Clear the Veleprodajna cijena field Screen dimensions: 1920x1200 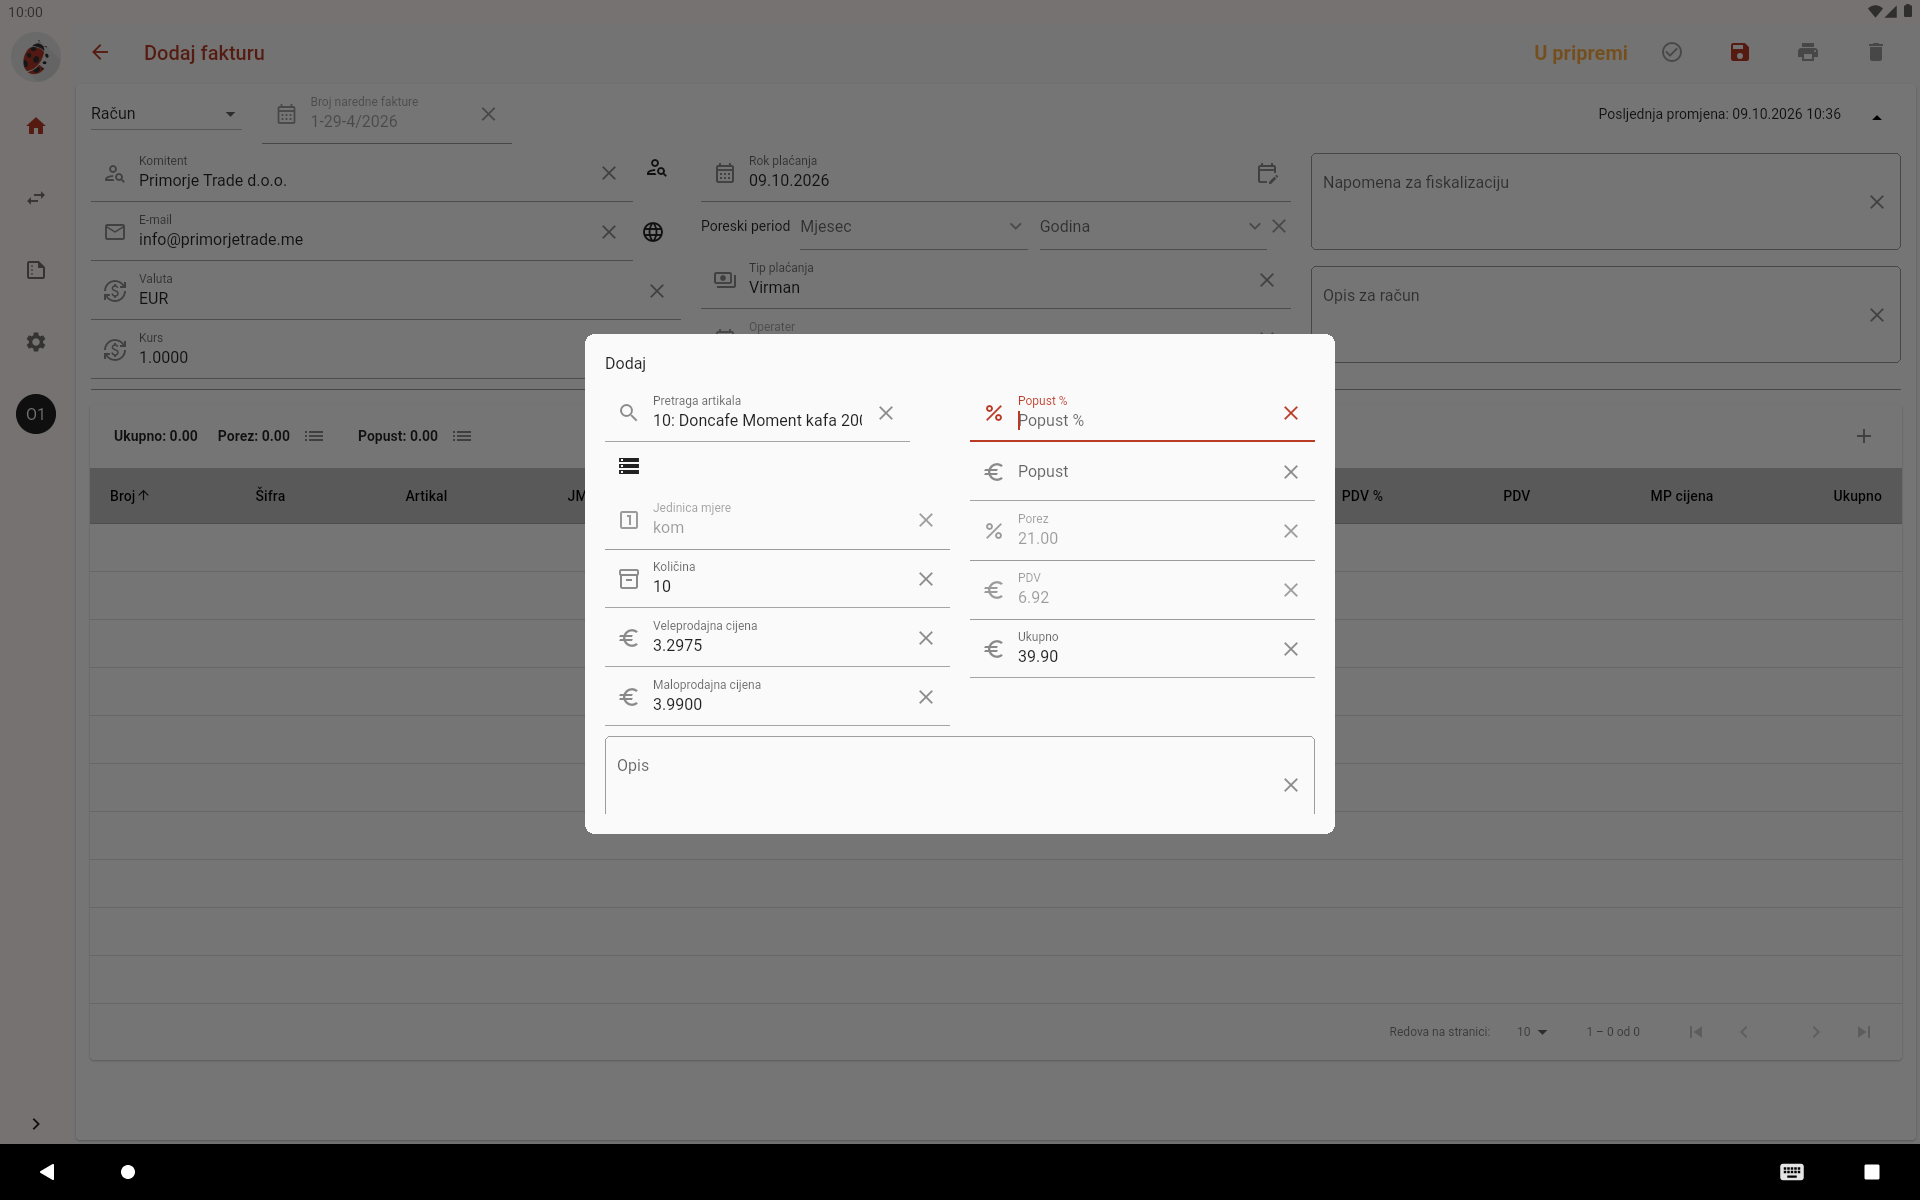pyautogui.click(x=926, y=638)
